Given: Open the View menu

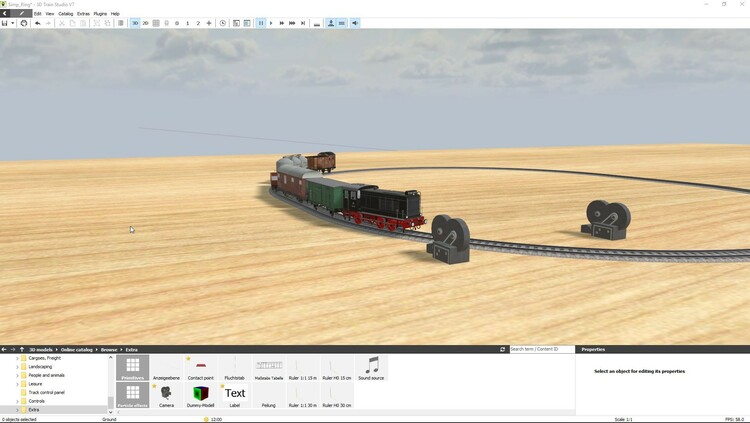Looking at the screenshot, I should click(50, 14).
